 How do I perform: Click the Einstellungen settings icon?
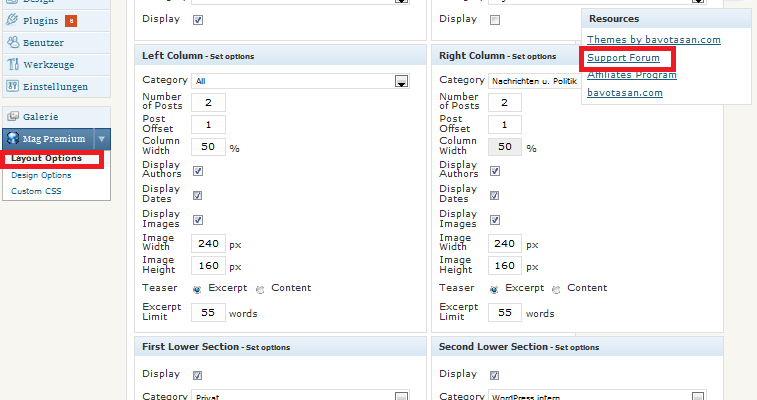tap(13, 86)
